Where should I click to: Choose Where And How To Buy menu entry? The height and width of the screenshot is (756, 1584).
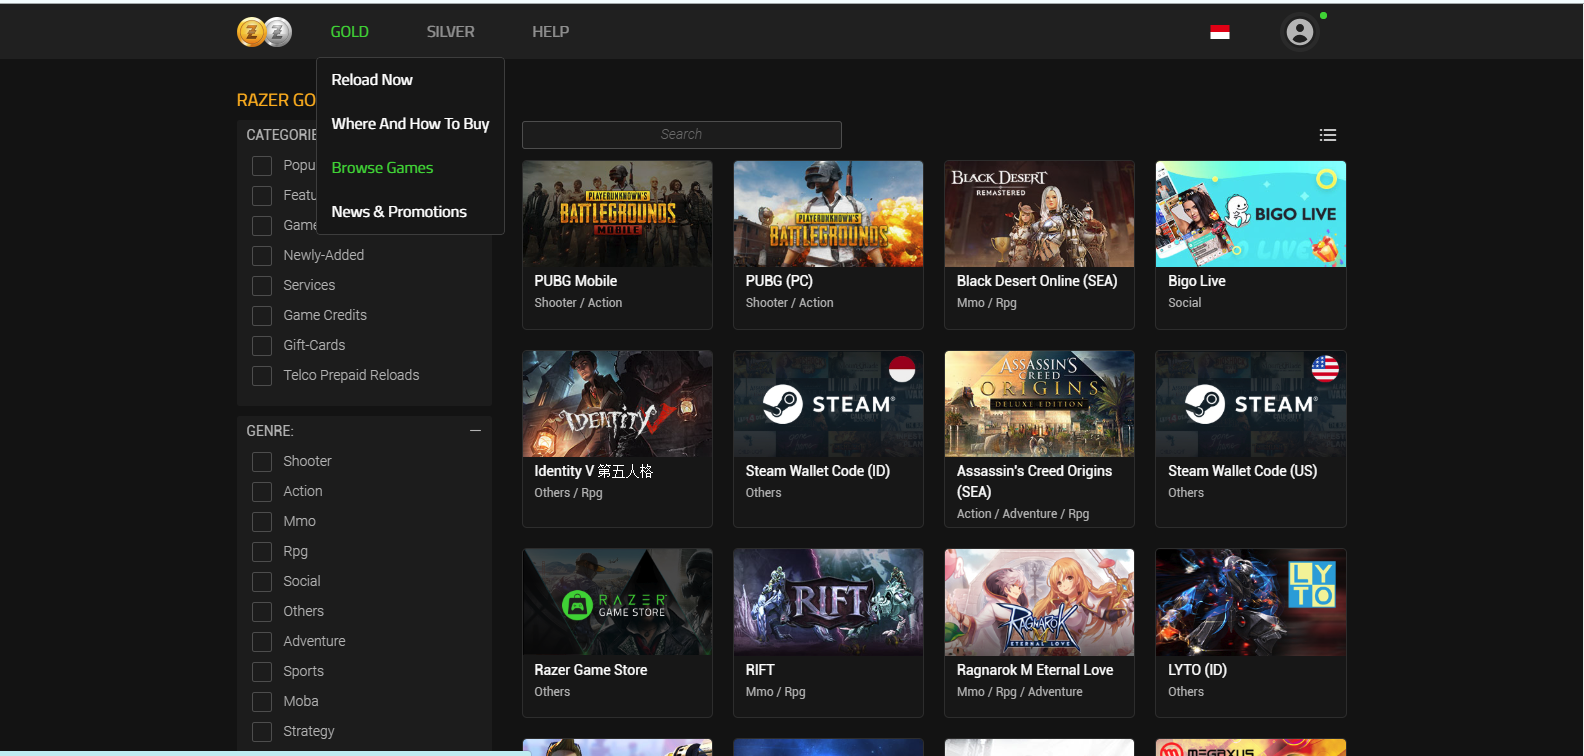(410, 124)
